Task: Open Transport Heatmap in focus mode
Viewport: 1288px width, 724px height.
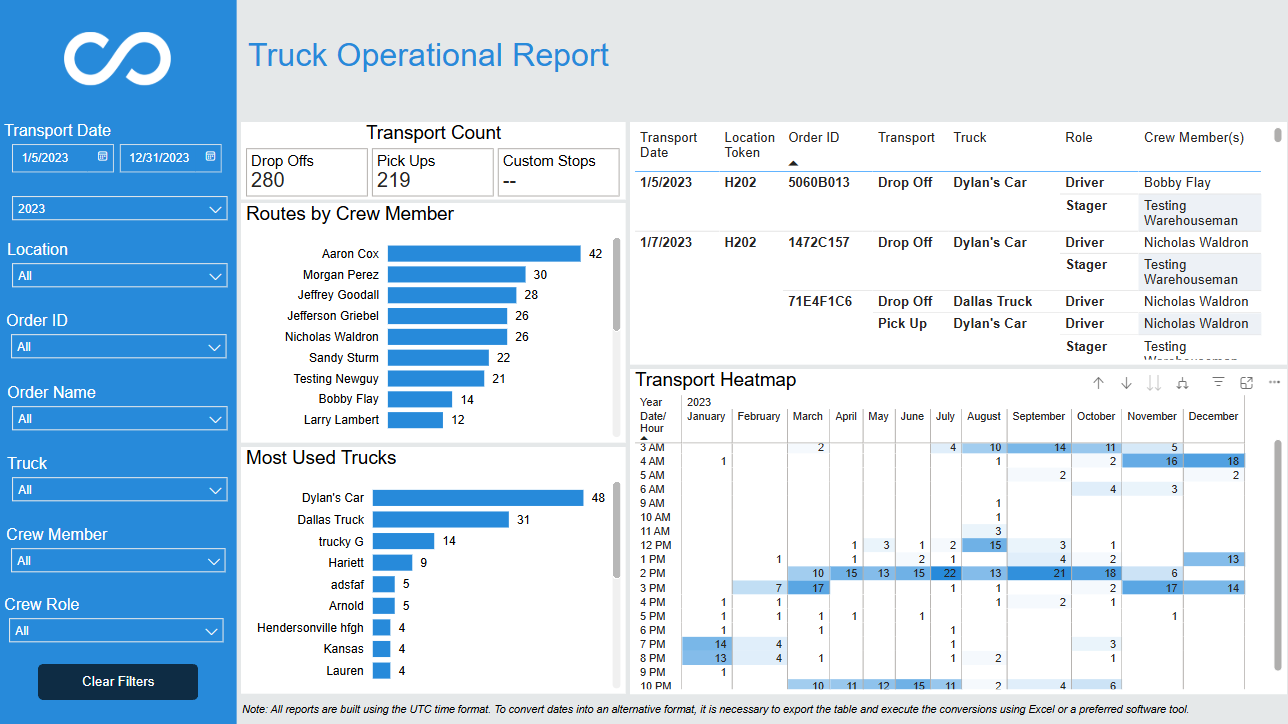Action: tap(1246, 383)
